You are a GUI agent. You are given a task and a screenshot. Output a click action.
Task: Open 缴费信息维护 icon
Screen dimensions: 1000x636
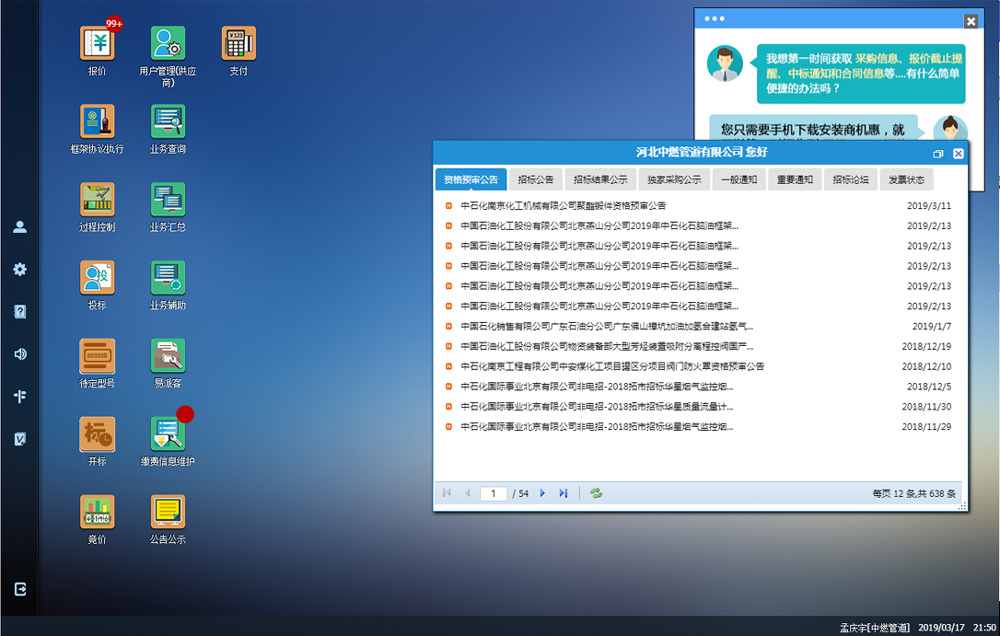coord(167,434)
